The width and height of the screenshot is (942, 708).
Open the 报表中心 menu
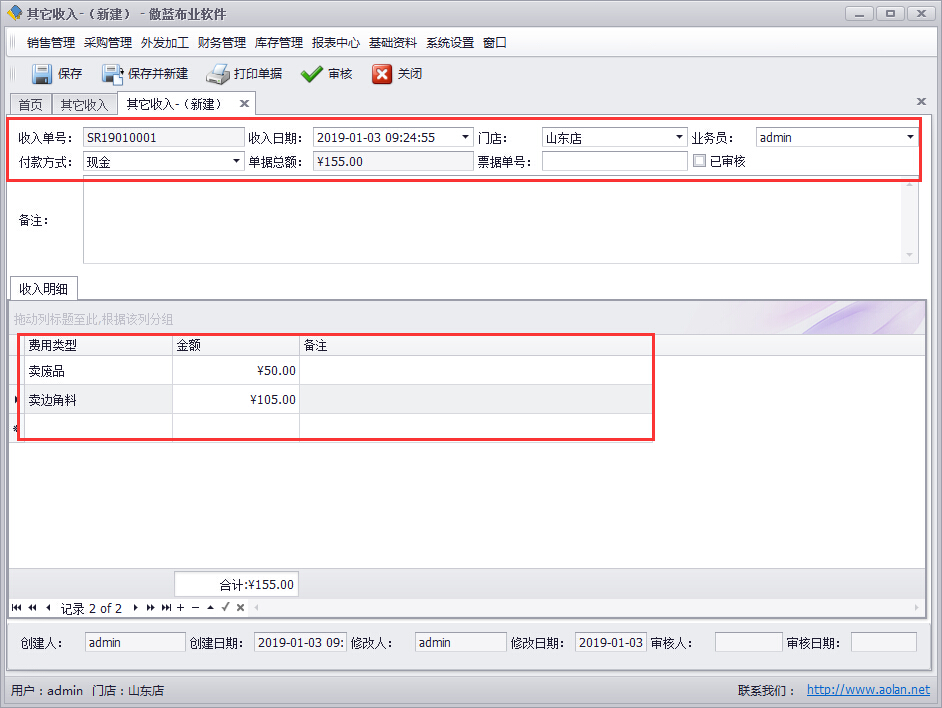335,43
